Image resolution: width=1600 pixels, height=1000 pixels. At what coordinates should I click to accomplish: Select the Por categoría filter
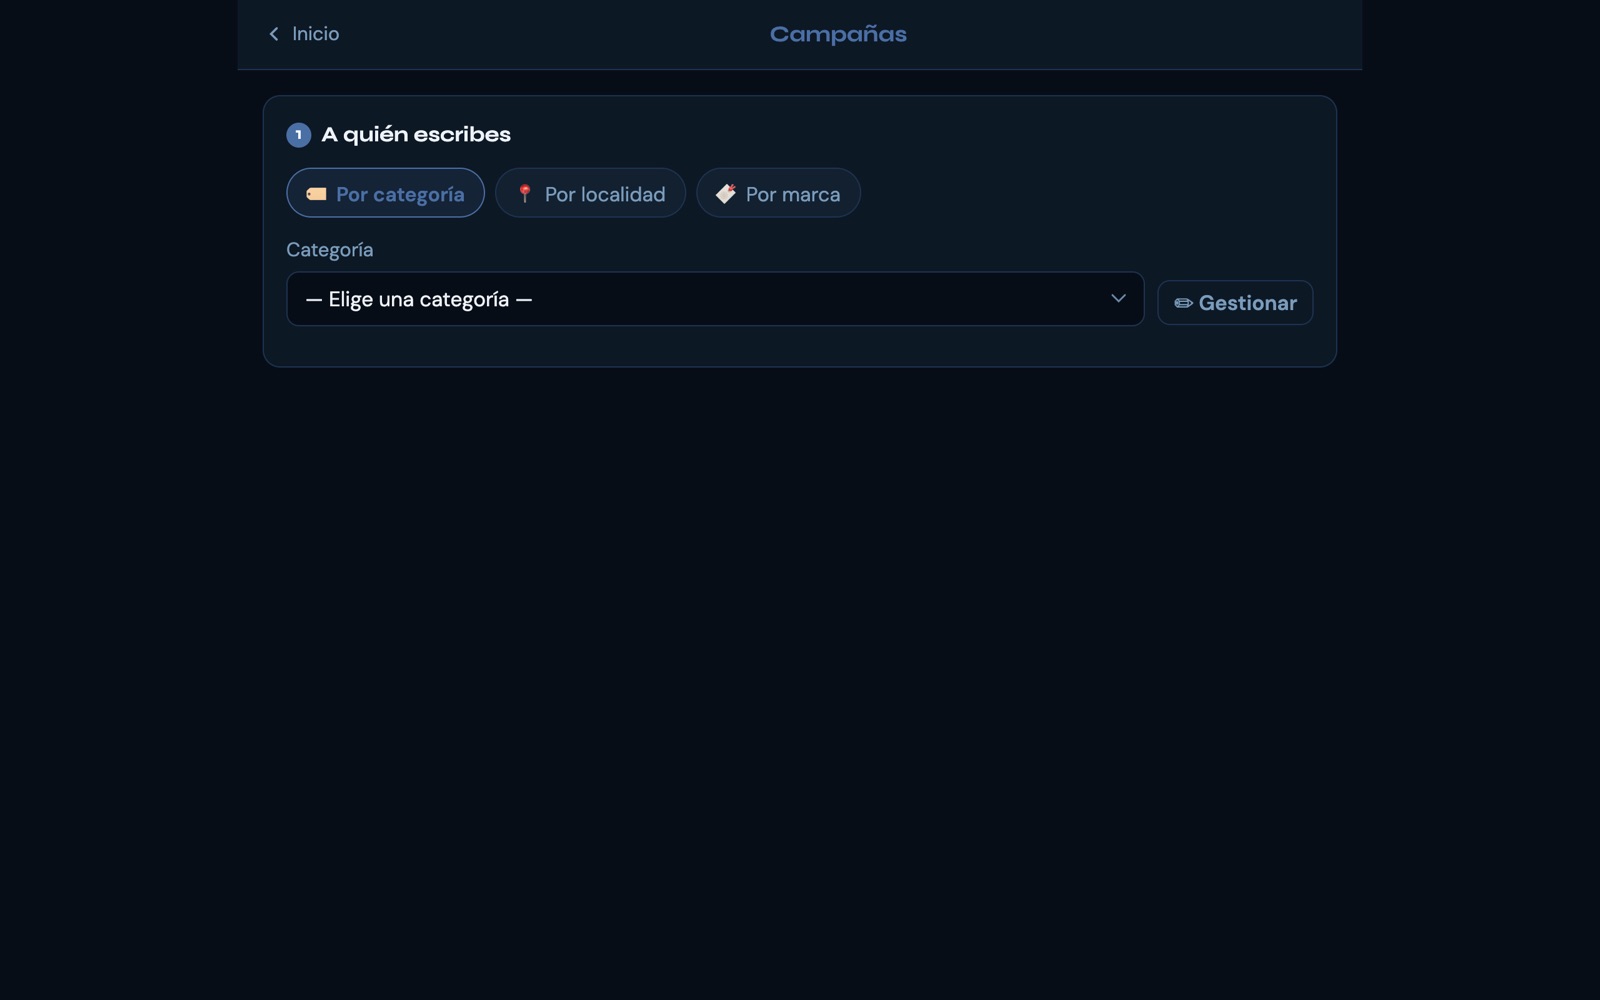(x=385, y=193)
